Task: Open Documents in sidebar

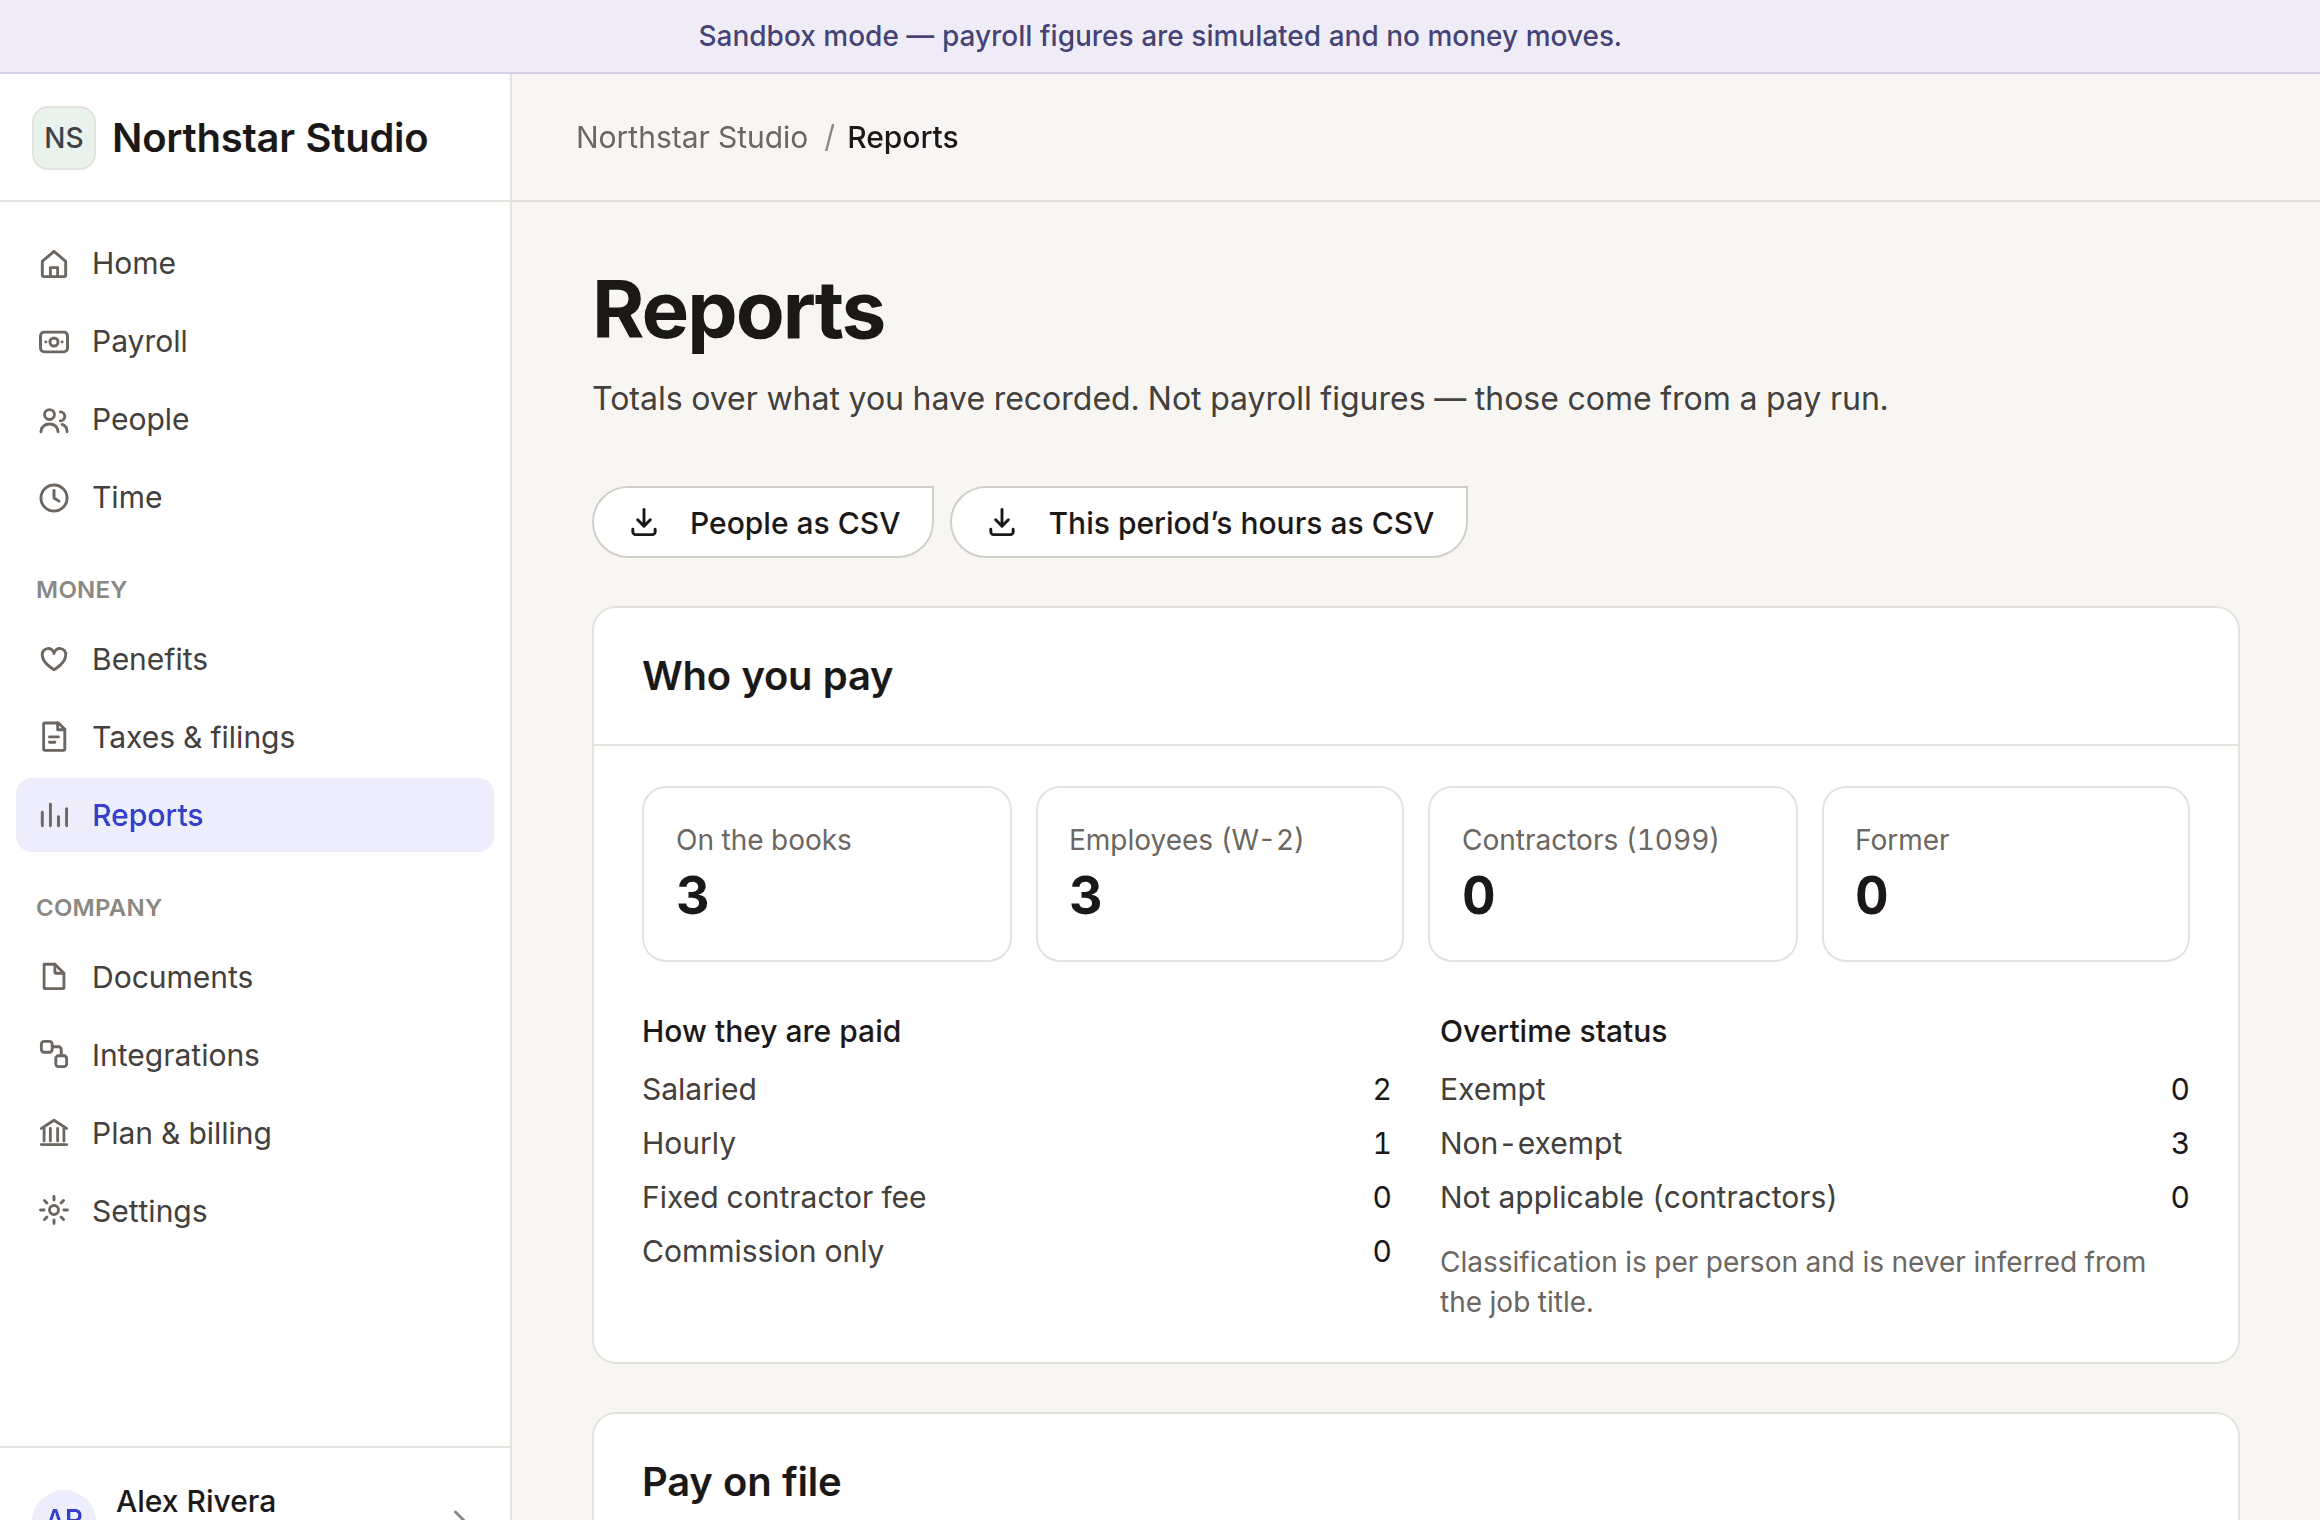Action: tap(255, 977)
